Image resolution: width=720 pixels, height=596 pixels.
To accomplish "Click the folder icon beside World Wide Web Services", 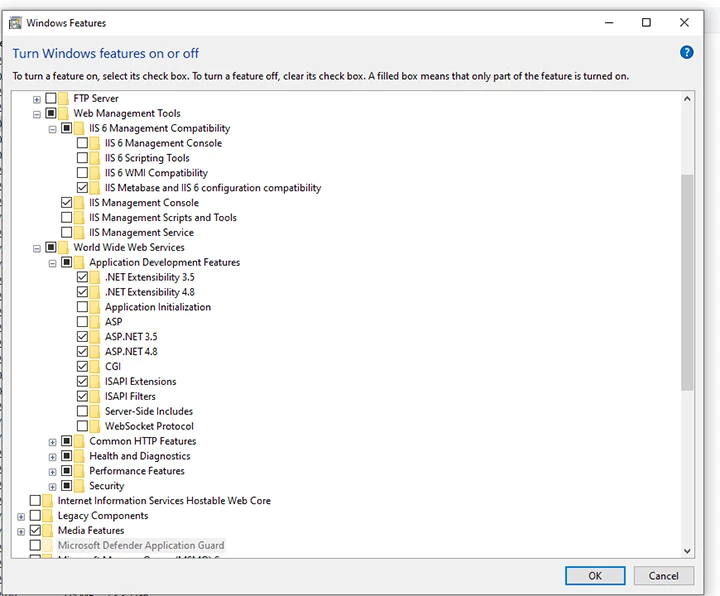I will coord(63,247).
